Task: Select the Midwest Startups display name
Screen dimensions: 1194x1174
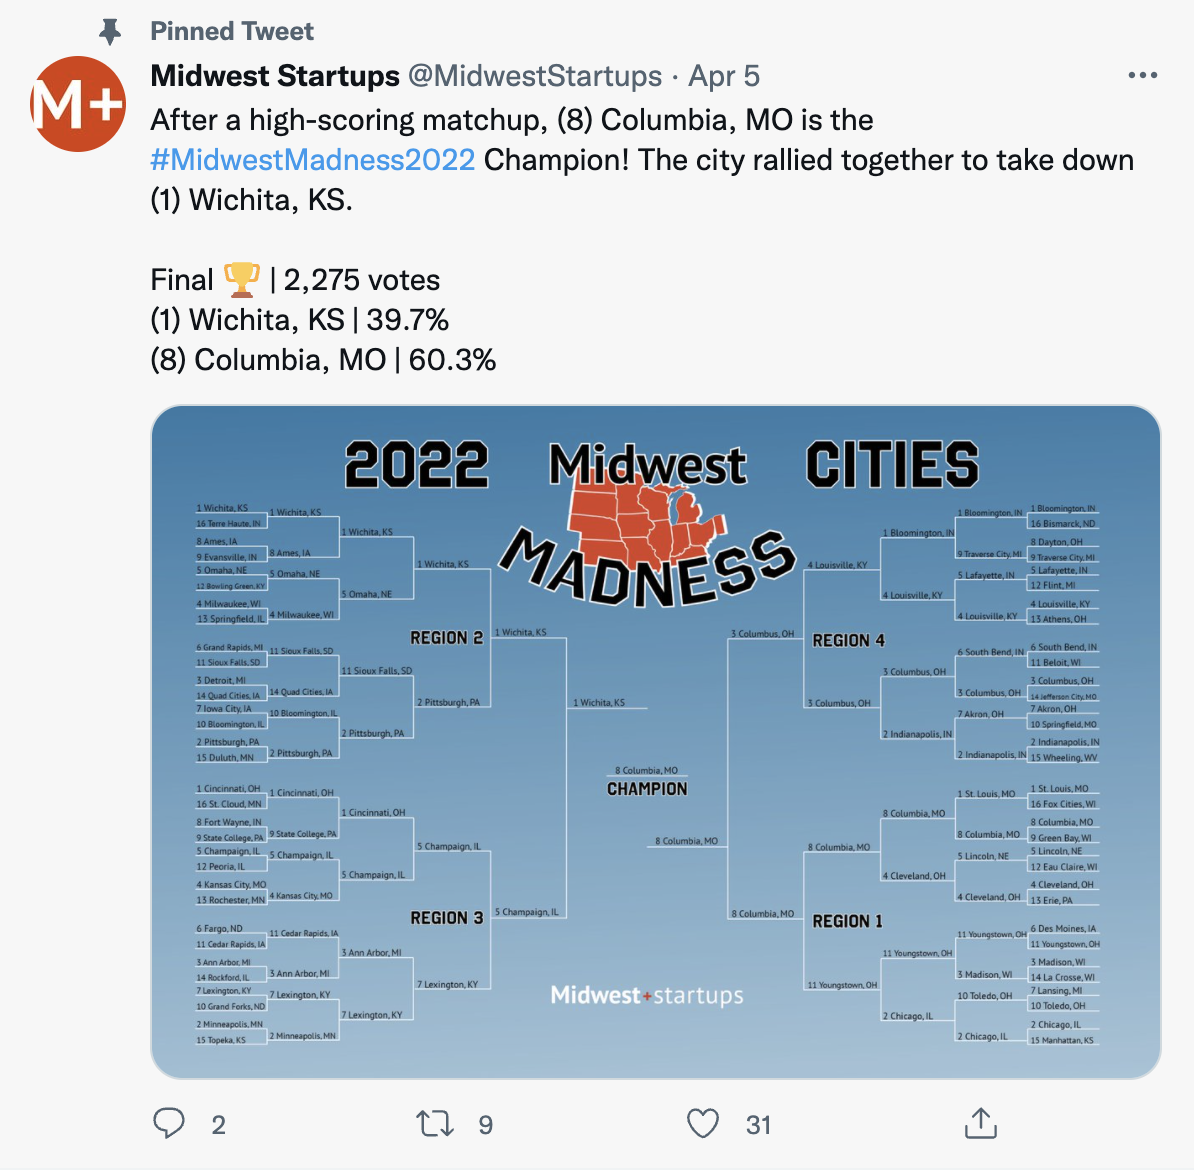Action: tap(277, 75)
